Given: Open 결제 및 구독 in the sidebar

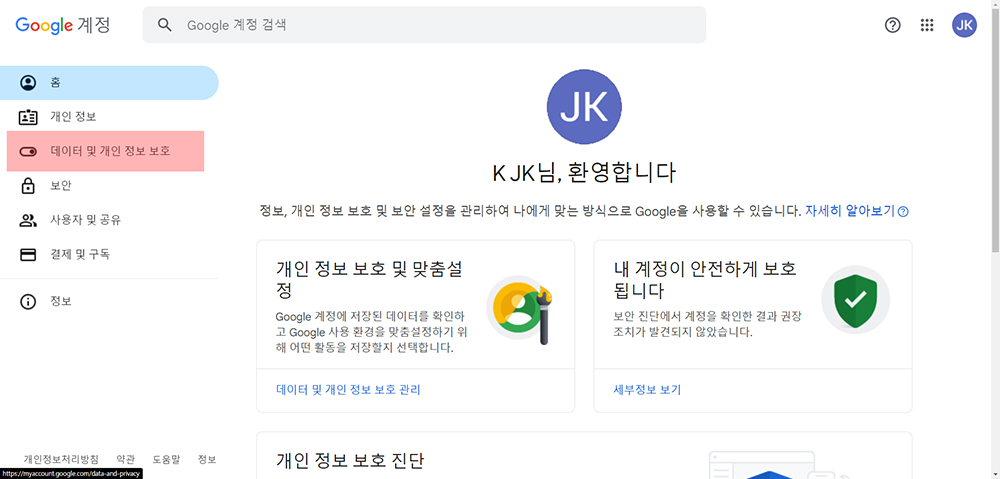Looking at the screenshot, I should click(x=109, y=254).
